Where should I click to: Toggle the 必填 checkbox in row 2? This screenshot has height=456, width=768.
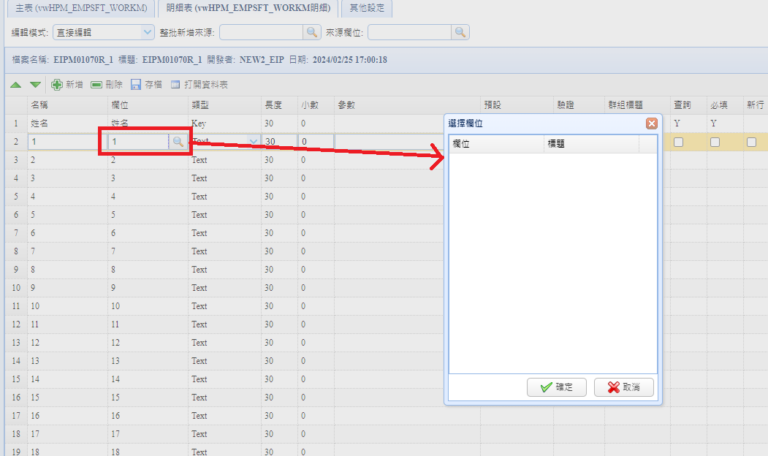[x=715, y=143]
